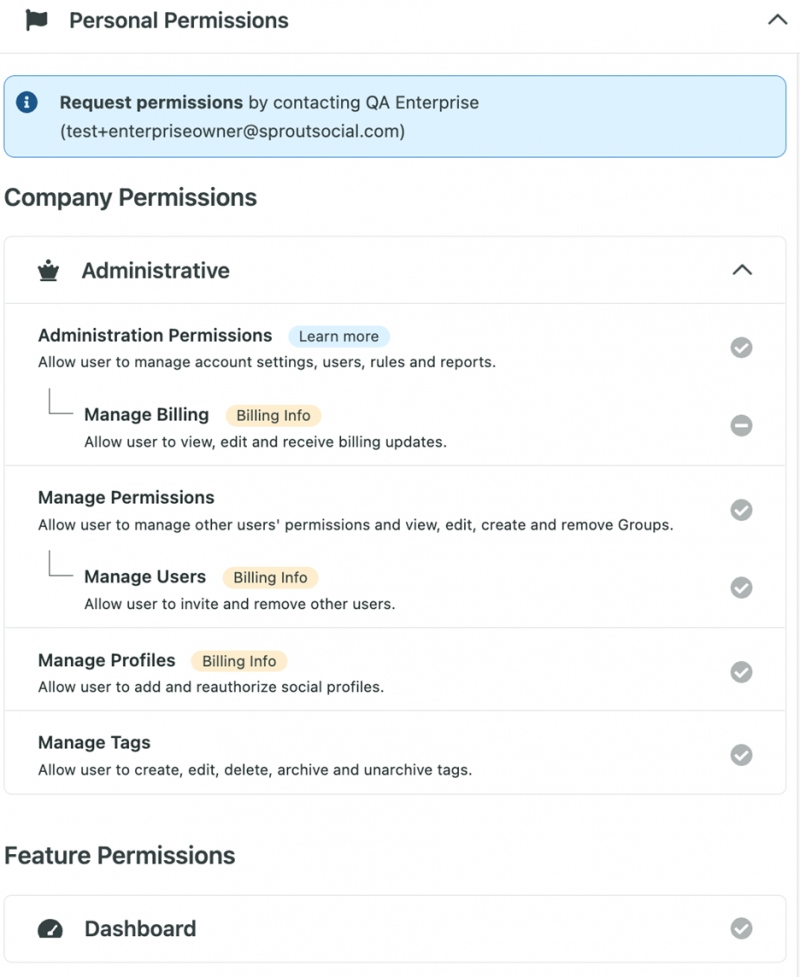Image resolution: width=800 pixels, height=977 pixels.
Task: Click description about managing account settings, users, rules
Action: point(267,363)
